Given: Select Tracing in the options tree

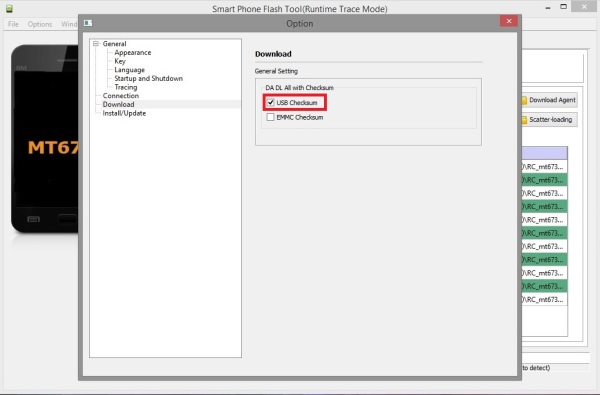Looking at the screenshot, I should (126, 87).
